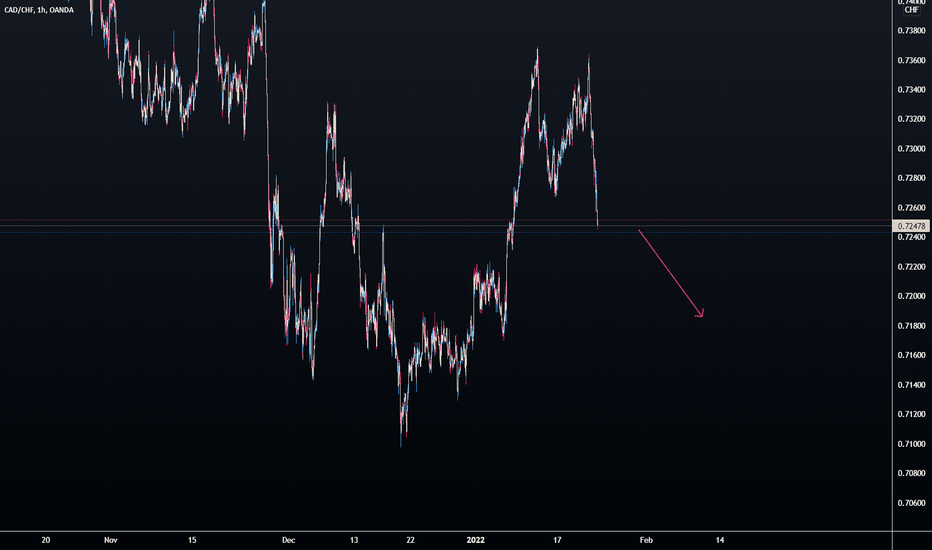Click the 0.73800 price axis label
The image size is (932, 550).
point(911,30)
